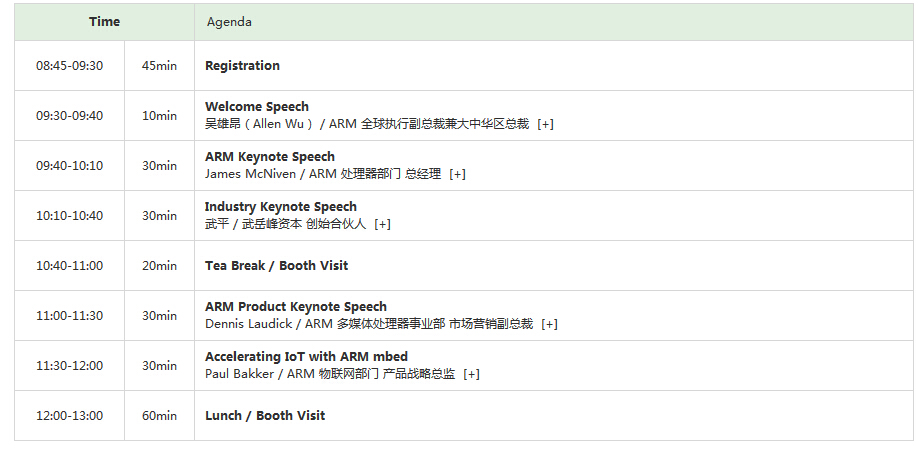
Task: Expand ARM Product Keynote Speech [+]
Action: (549, 324)
